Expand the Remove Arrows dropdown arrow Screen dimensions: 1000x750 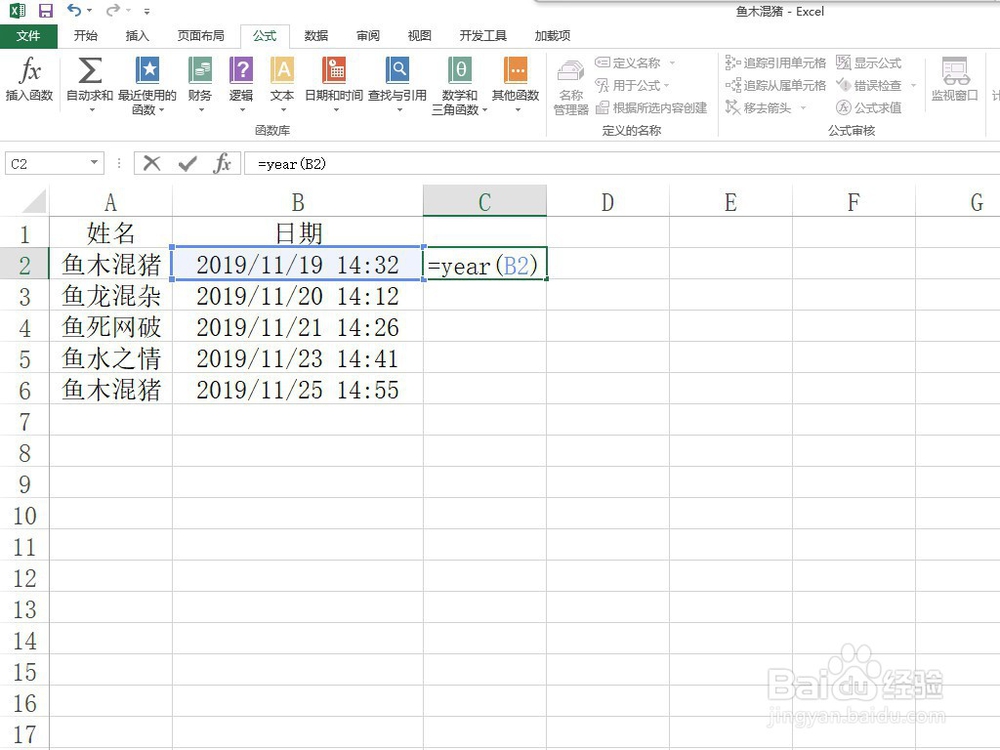(803, 108)
